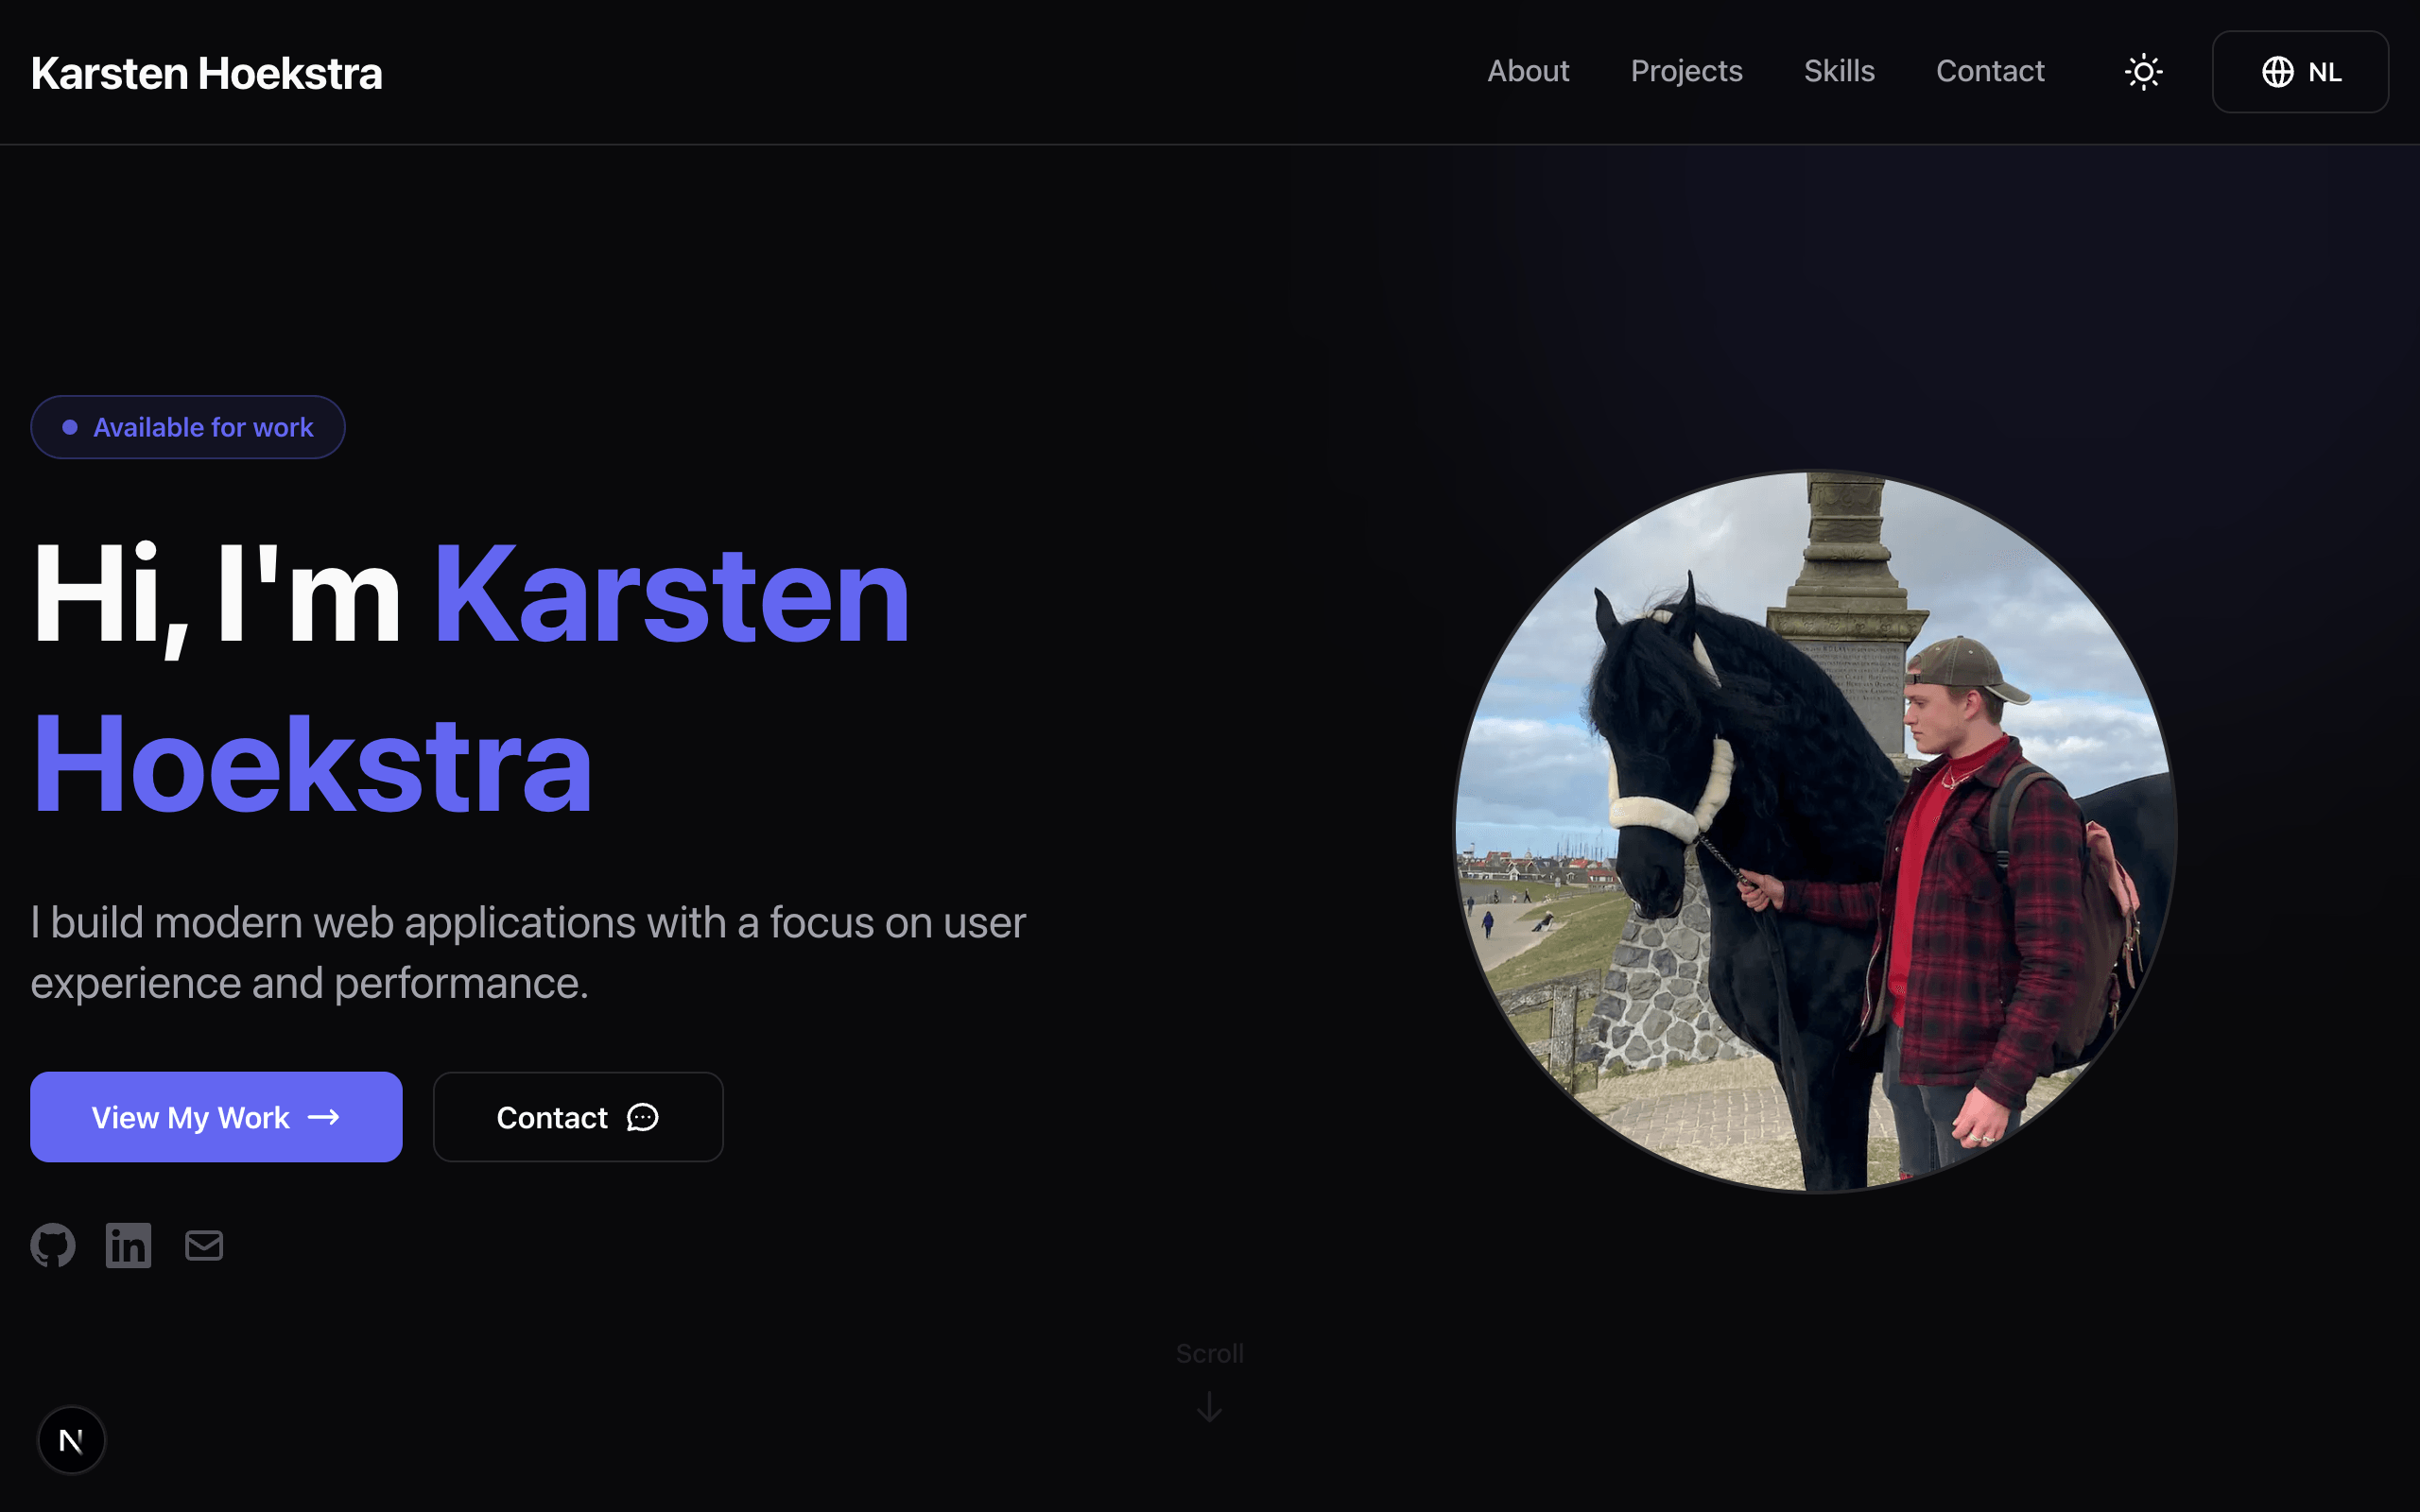
Task: Click the Karsten Hoekstra logo
Action: point(206,72)
